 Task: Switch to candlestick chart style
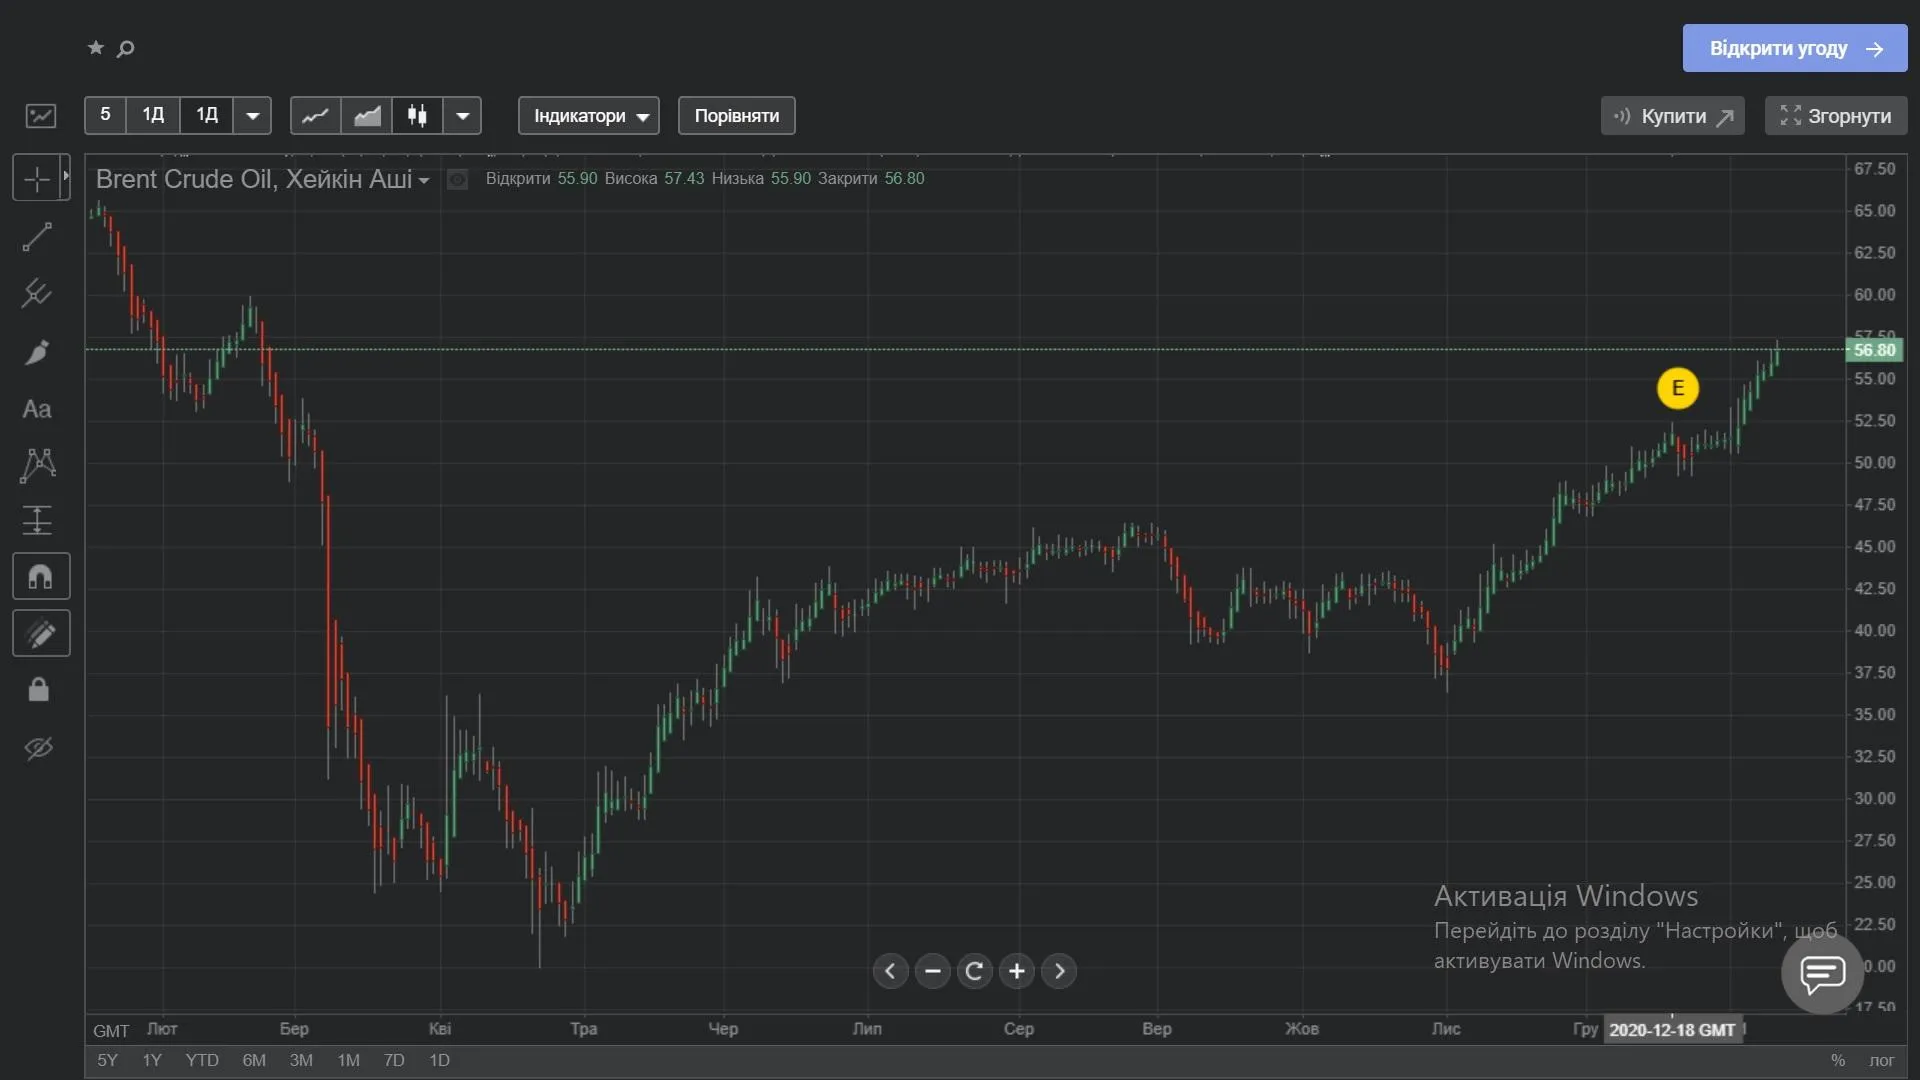click(x=418, y=116)
